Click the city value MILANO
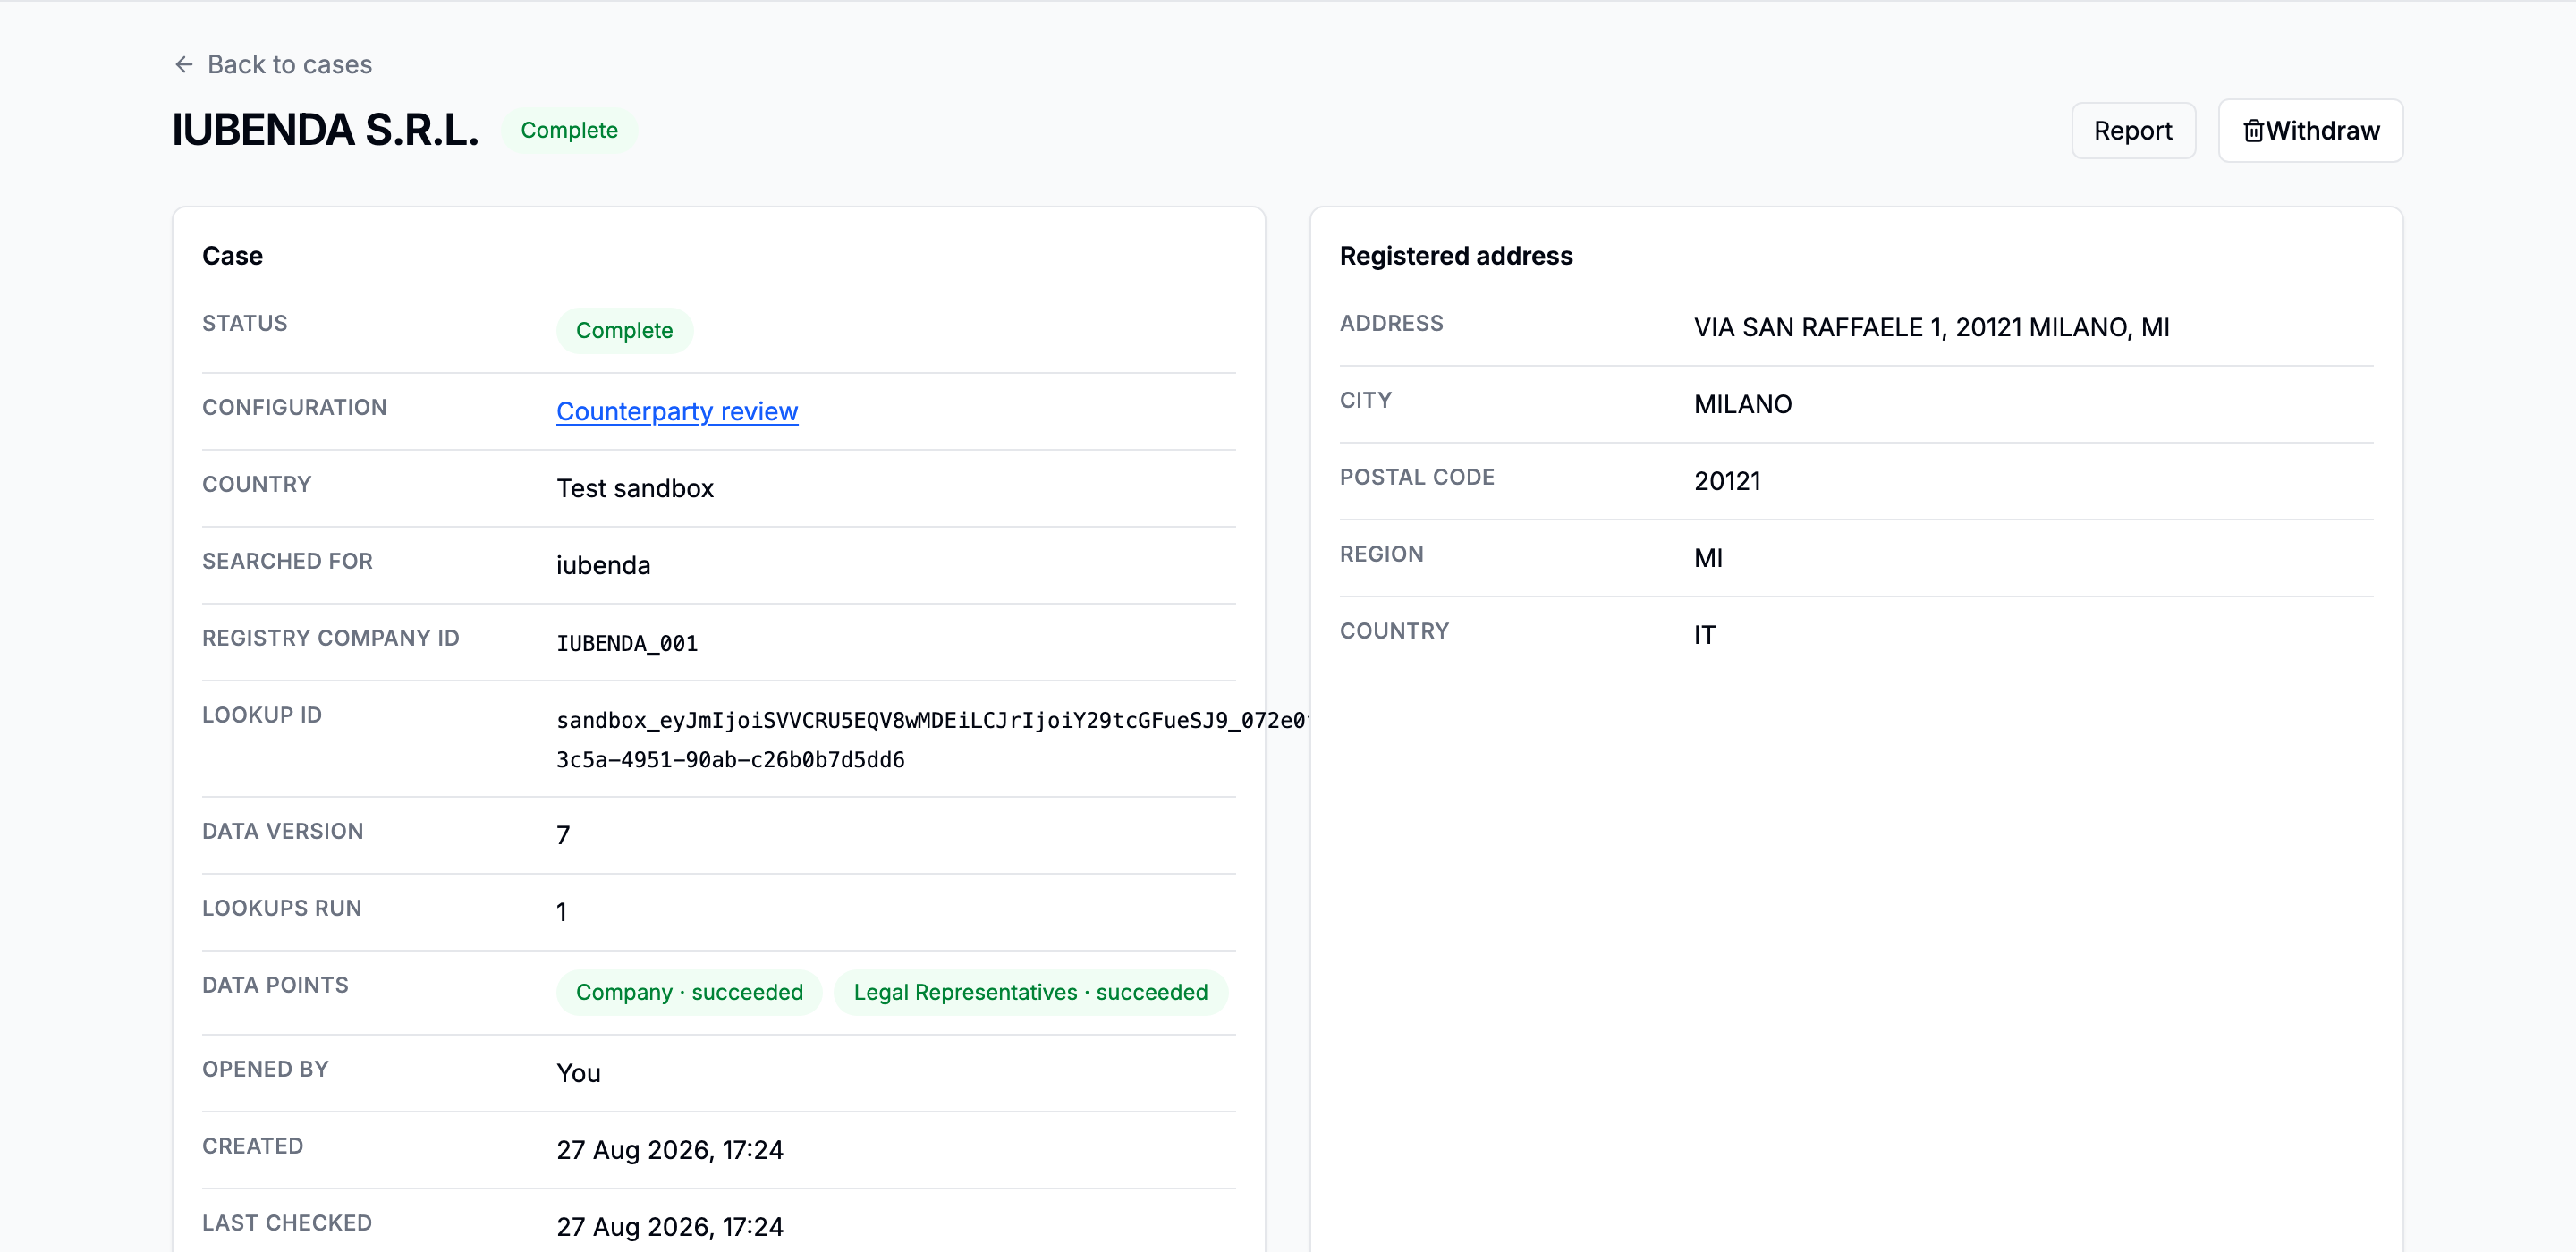 (1742, 405)
